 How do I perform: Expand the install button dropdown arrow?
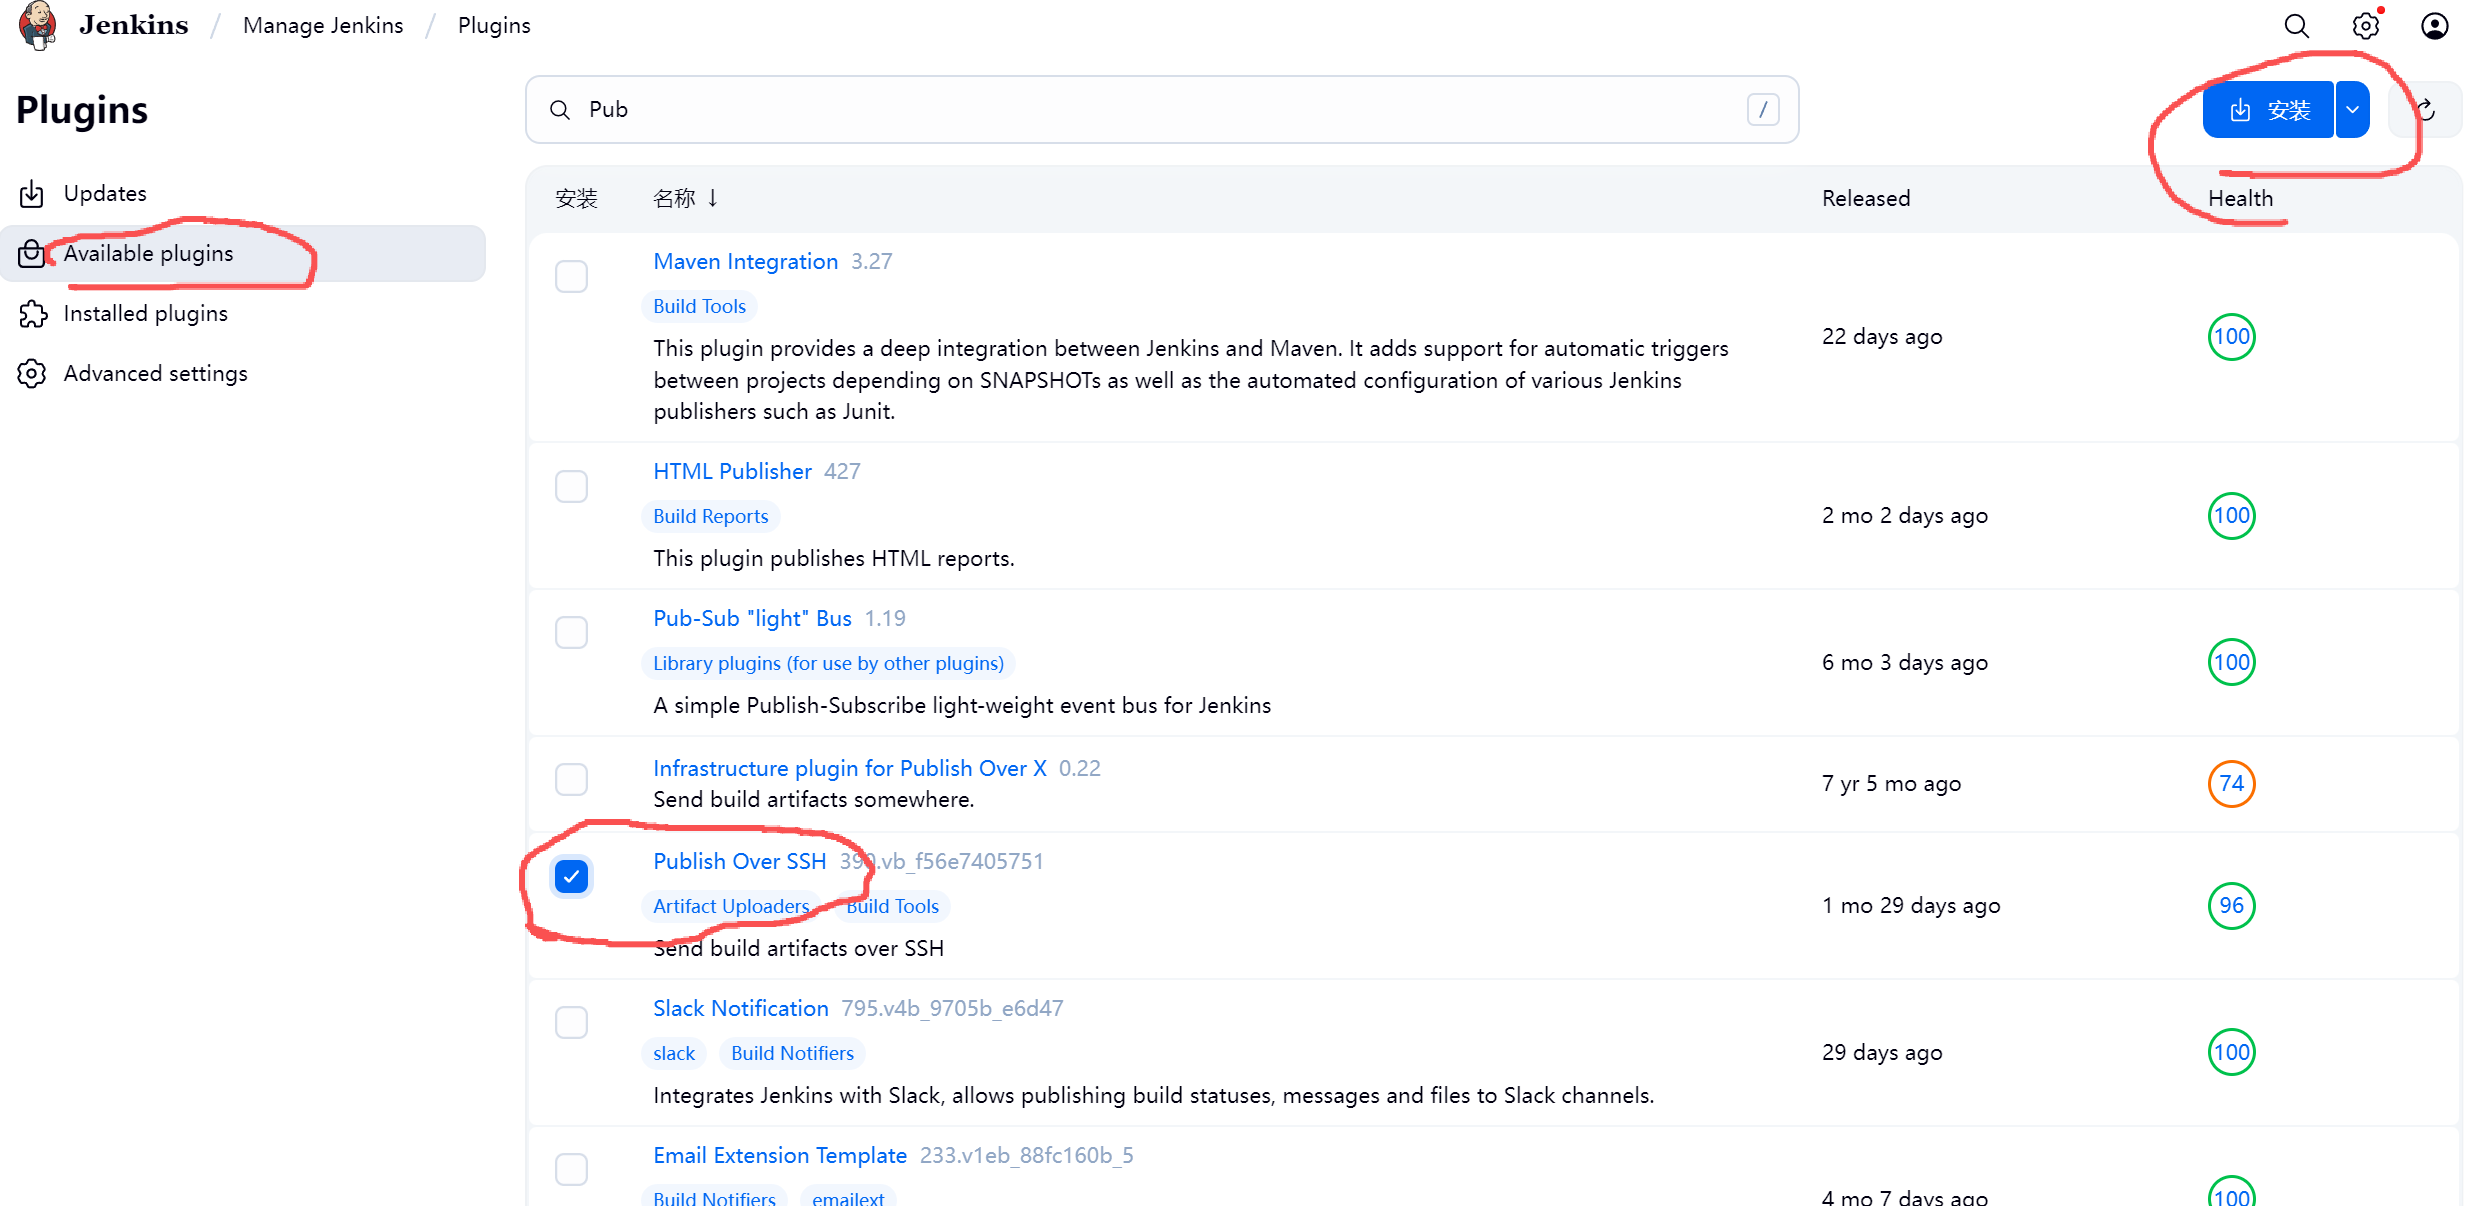(2353, 110)
